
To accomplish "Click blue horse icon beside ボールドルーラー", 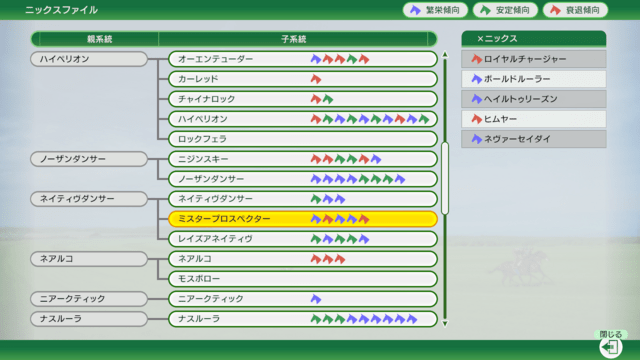I will pos(476,79).
